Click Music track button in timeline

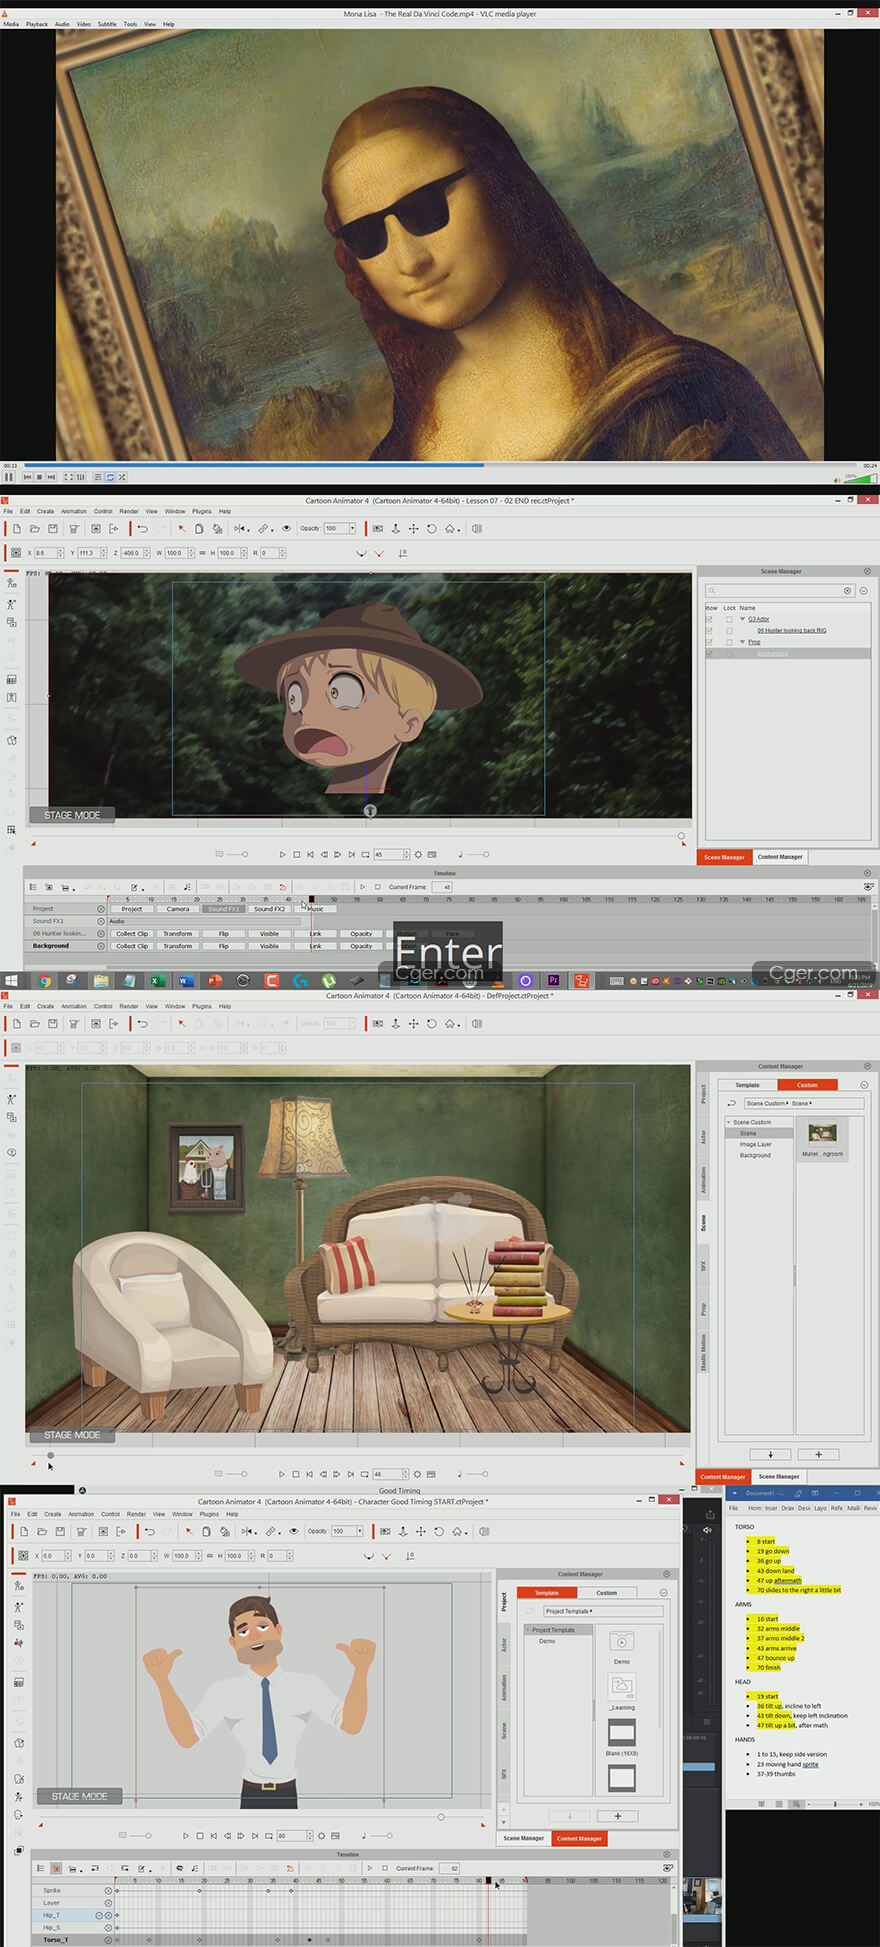(315, 909)
